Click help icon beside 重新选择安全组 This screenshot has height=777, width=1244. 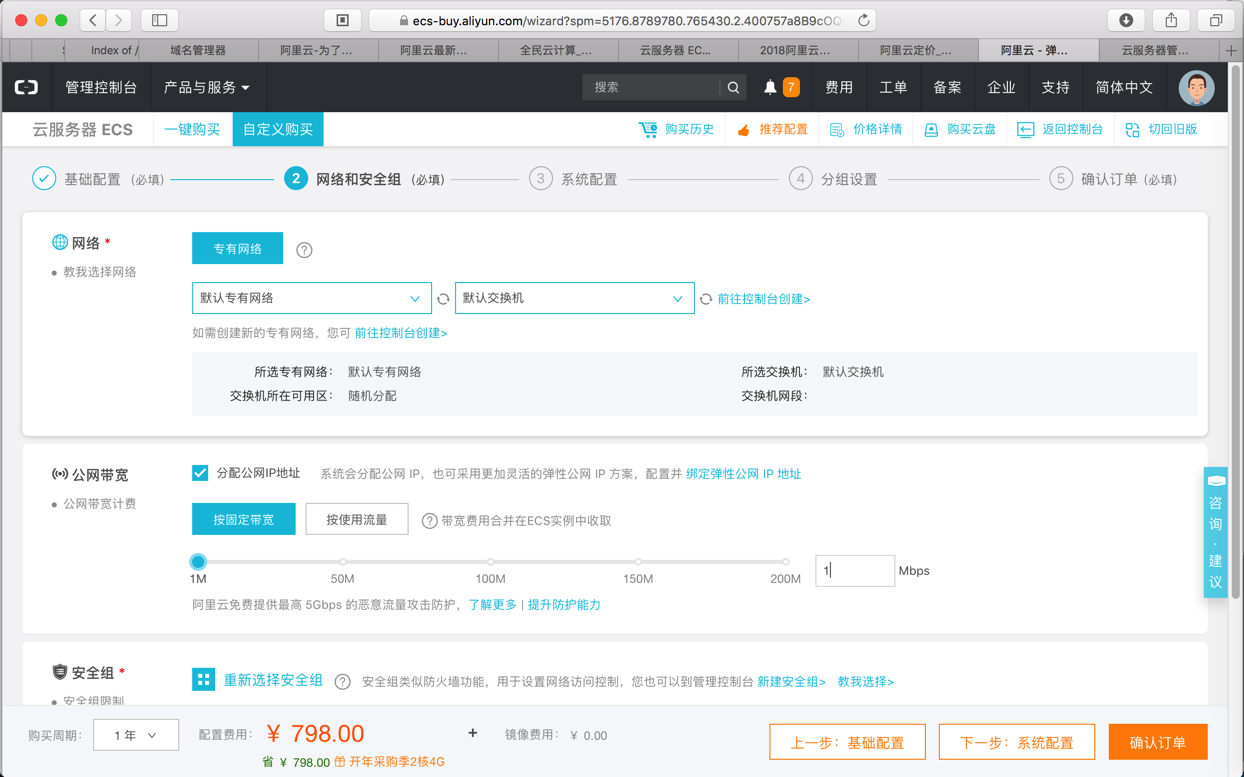point(342,682)
